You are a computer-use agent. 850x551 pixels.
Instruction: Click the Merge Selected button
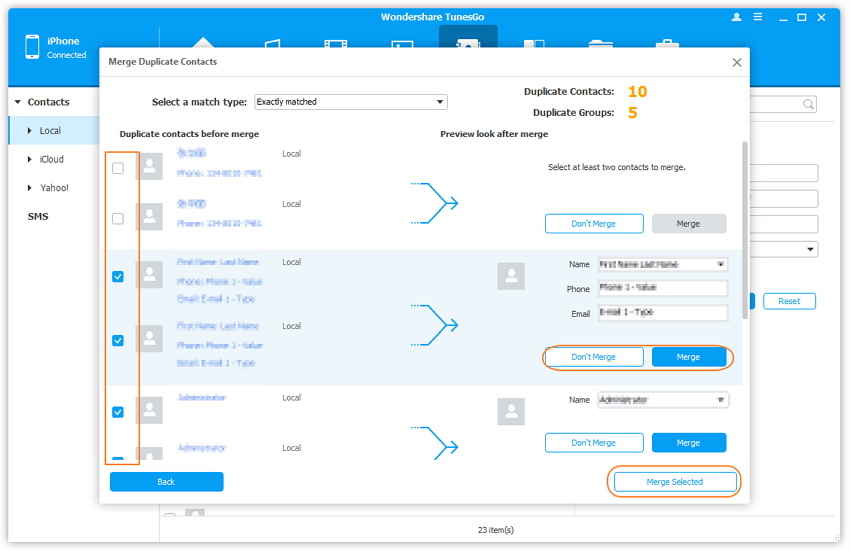pos(674,482)
